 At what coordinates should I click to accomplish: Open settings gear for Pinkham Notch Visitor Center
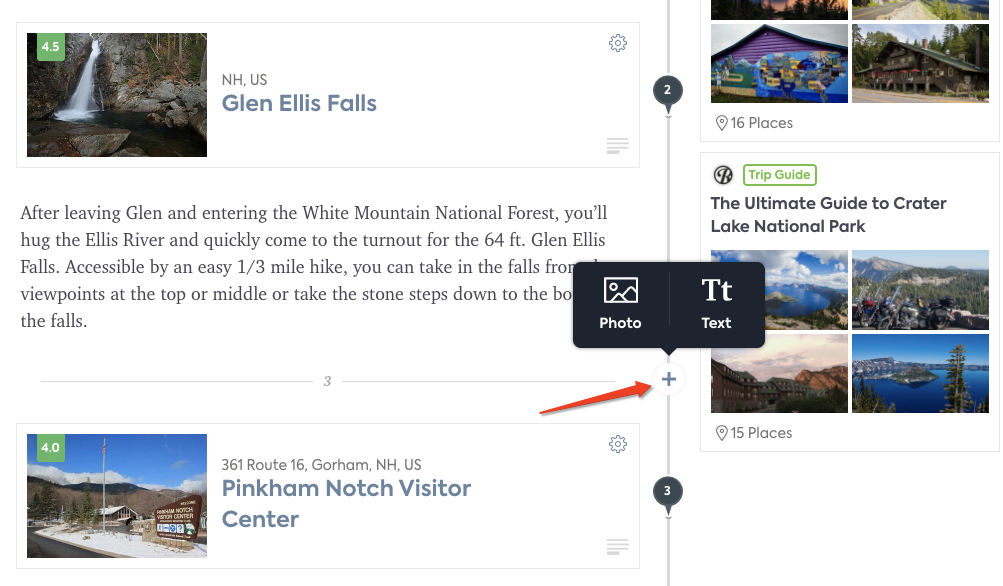click(x=617, y=444)
